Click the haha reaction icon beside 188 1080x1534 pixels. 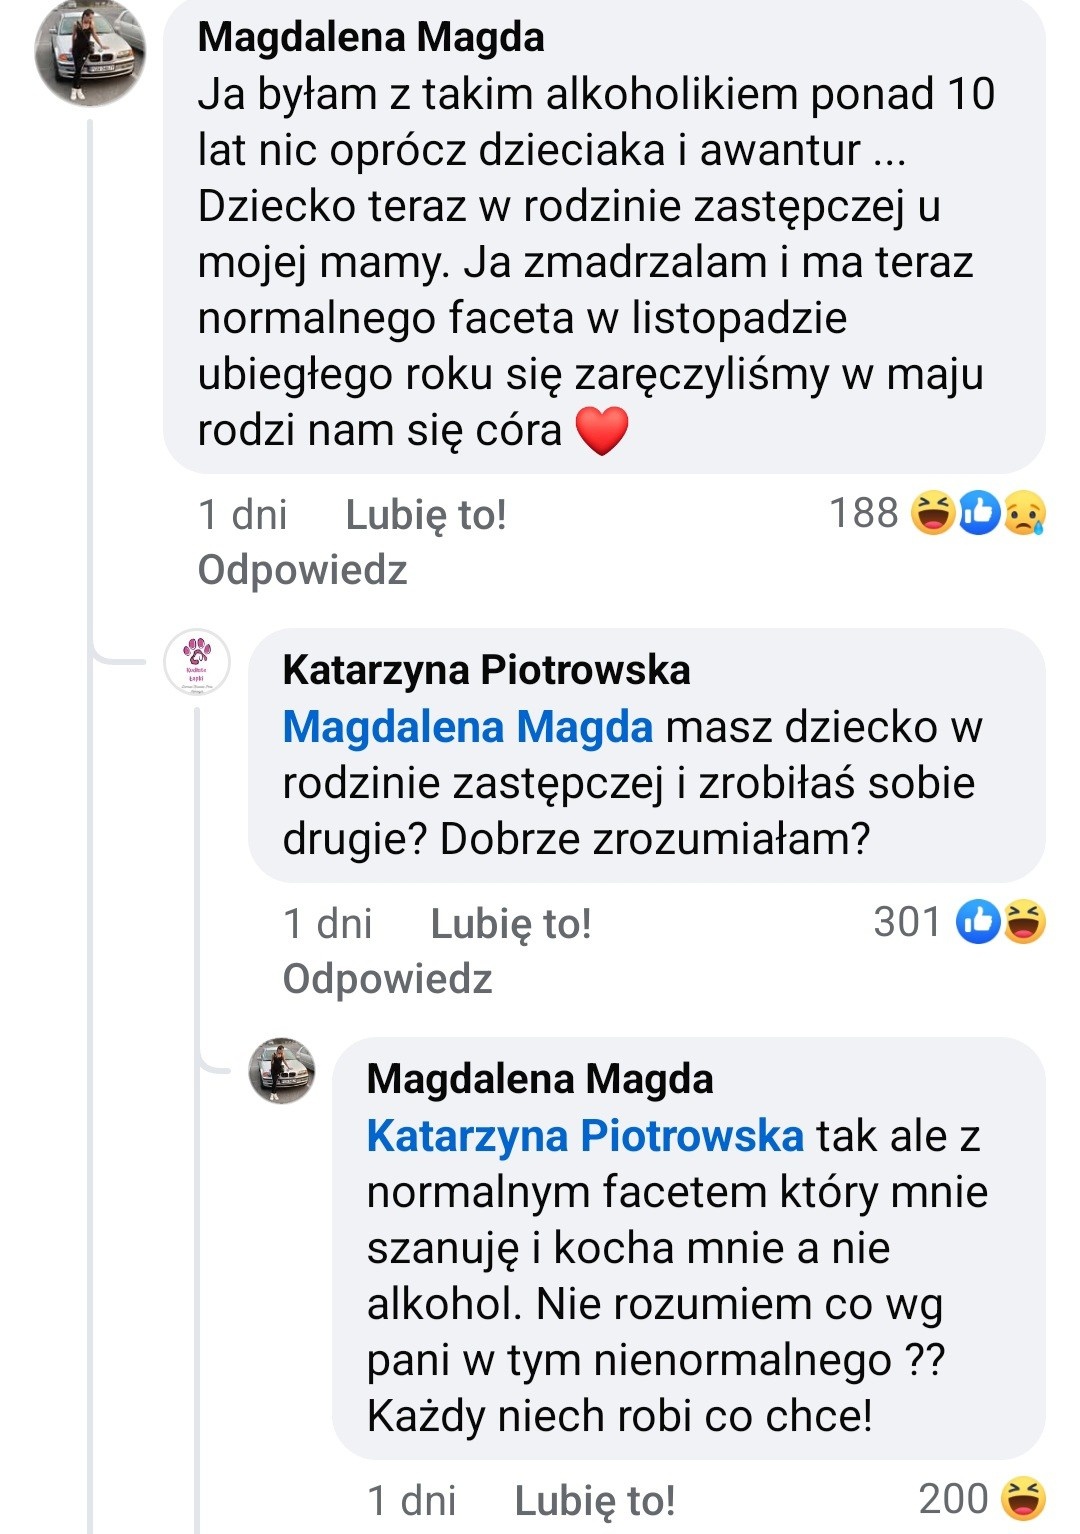click(x=933, y=514)
